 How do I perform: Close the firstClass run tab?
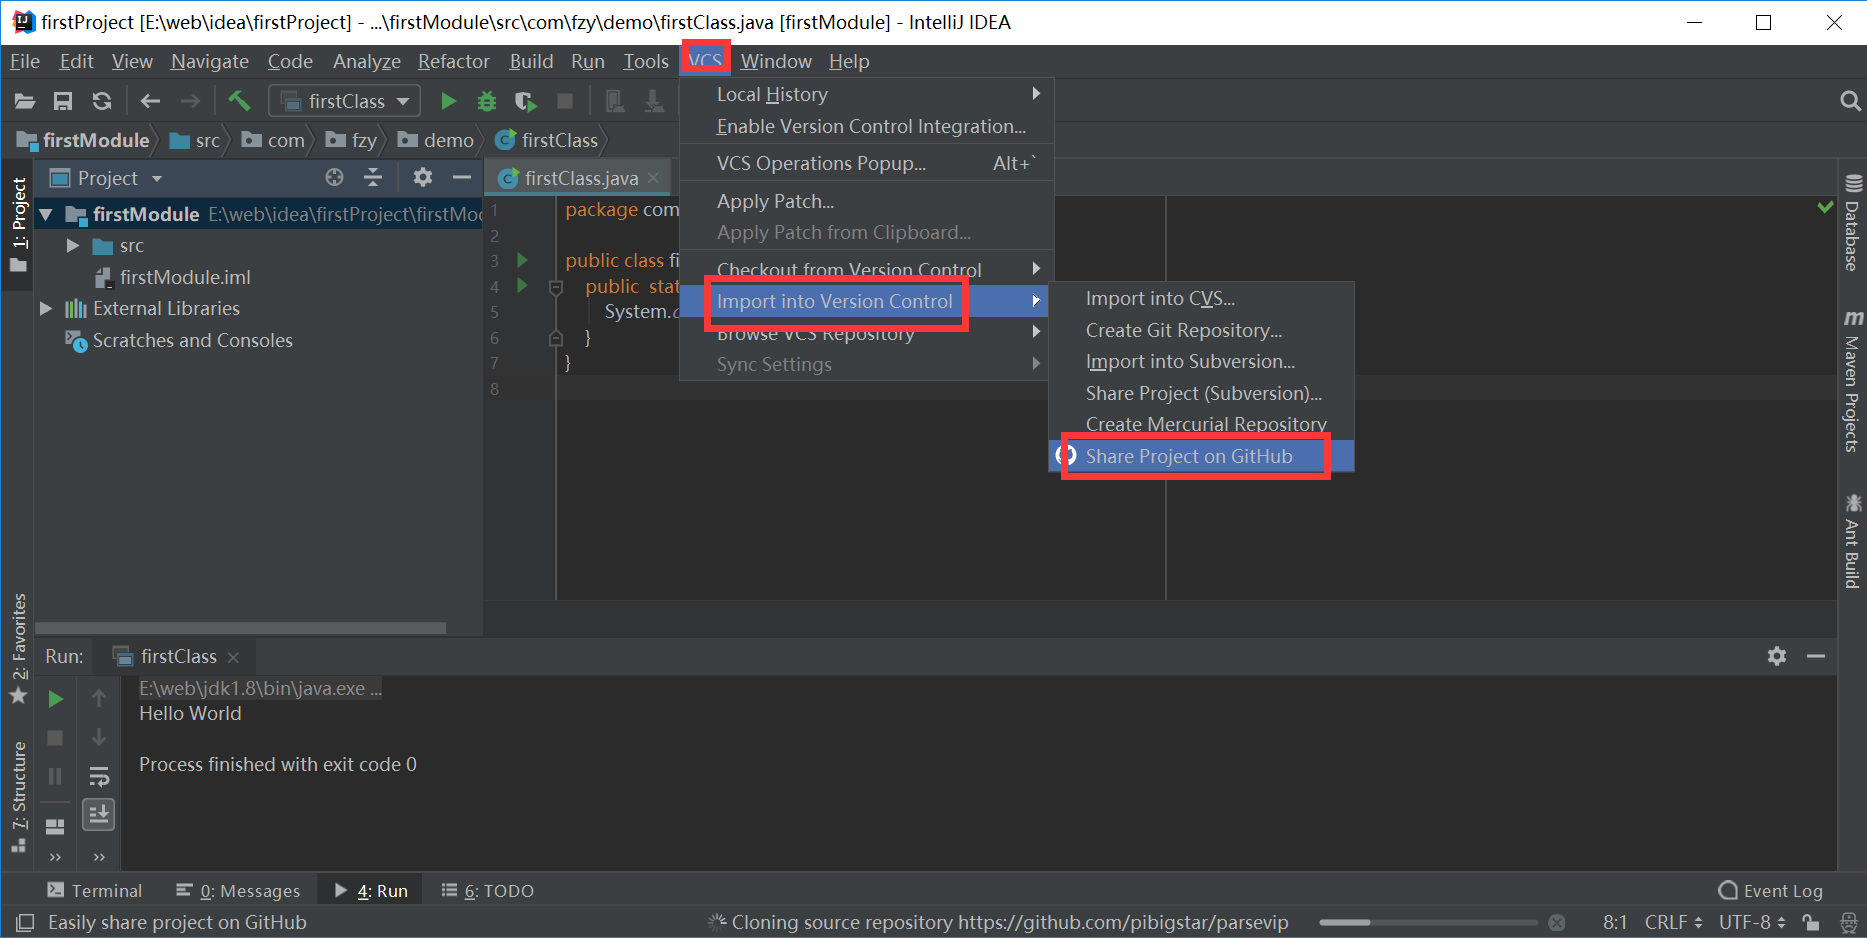coord(233,657)
